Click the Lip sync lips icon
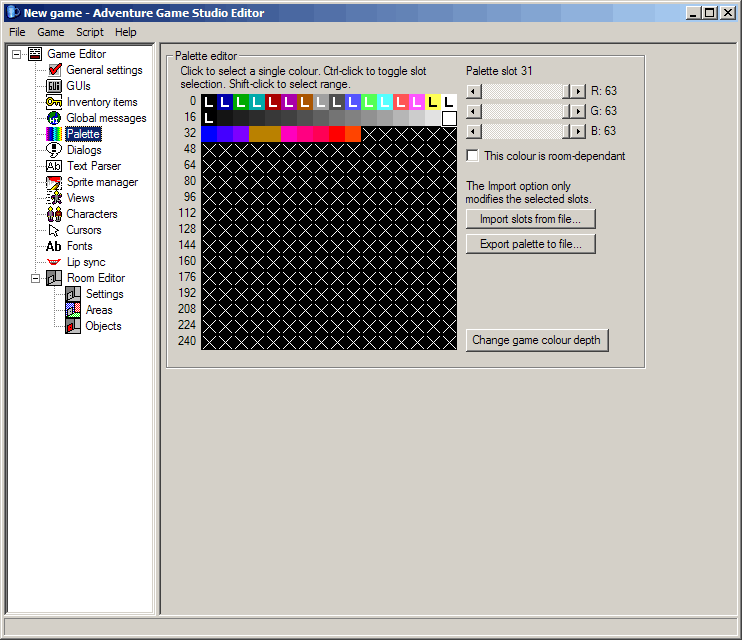Viewport: 742px width, 640px height. [54, 262]
